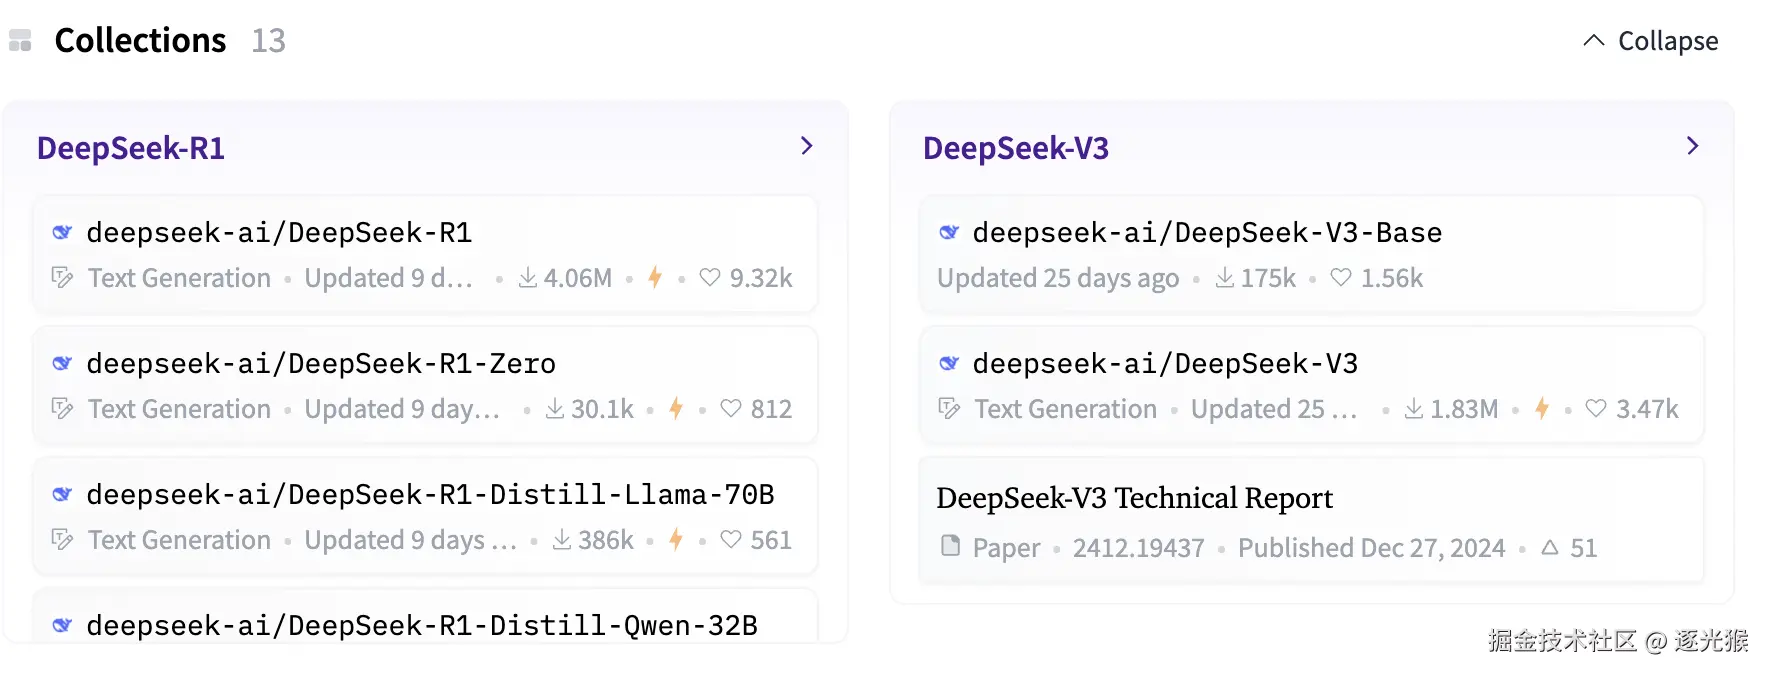This screenshot has width=1768, height=674.
Task: Click the download icon on DeepSeek-R1-Zero
Action: tap(555, 408)
